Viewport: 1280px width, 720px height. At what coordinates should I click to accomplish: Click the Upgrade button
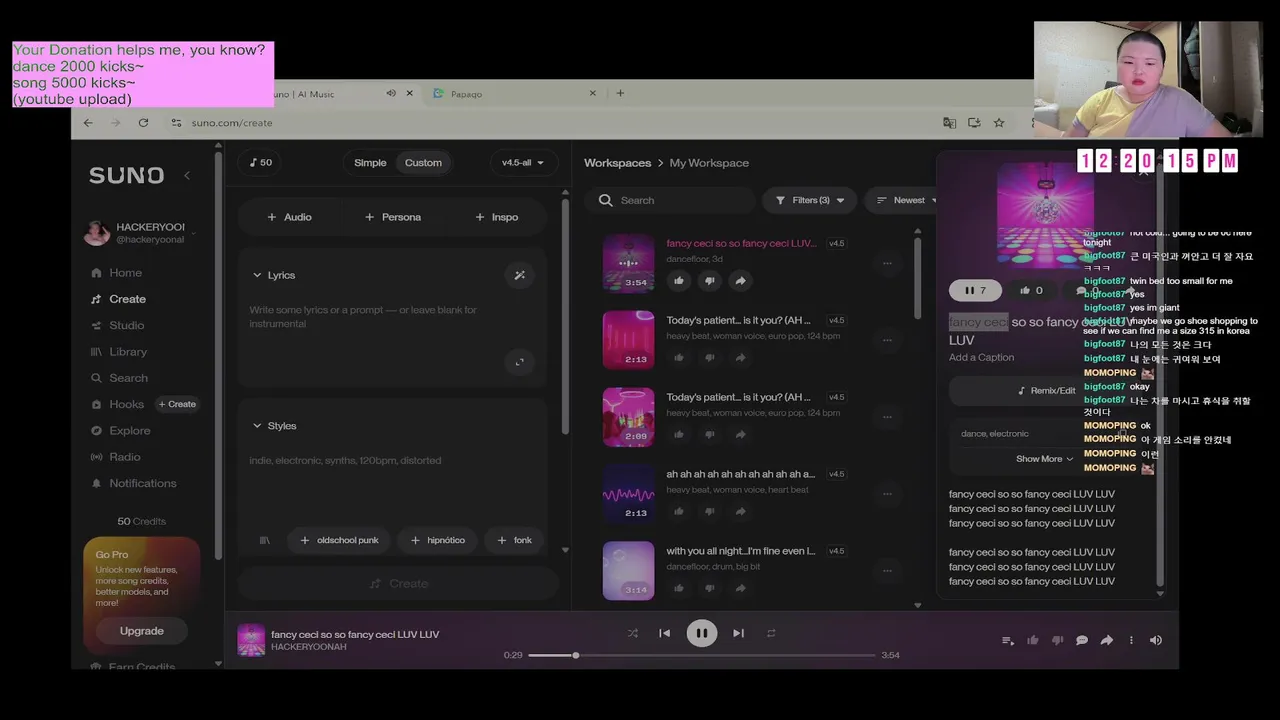142,631
